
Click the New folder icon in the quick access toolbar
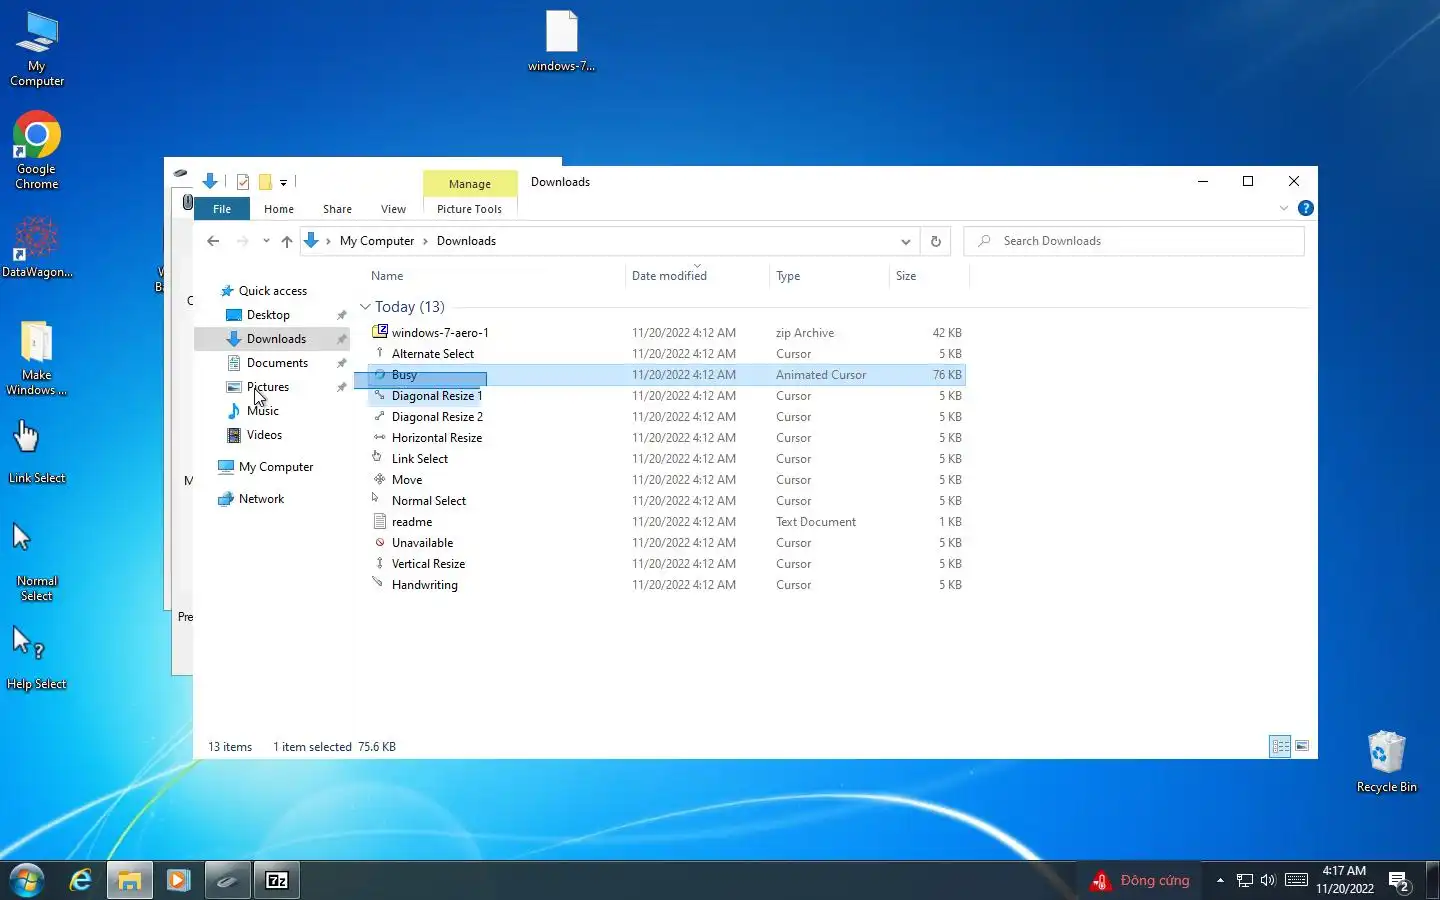(x=265, y=182)
